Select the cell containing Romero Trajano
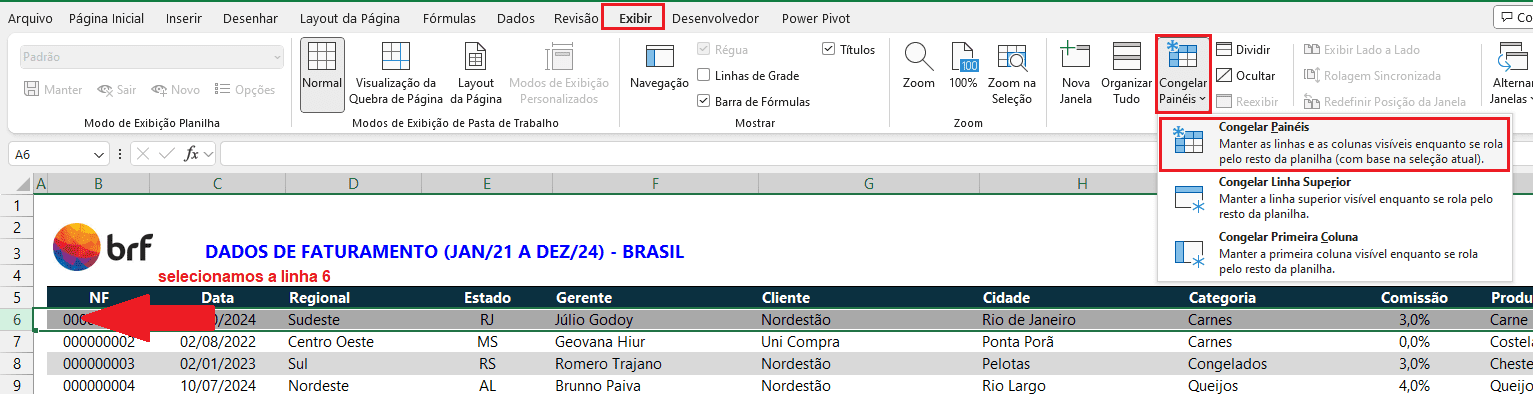Viewport: 1533px width, 394px height. (x=655, y=363)
